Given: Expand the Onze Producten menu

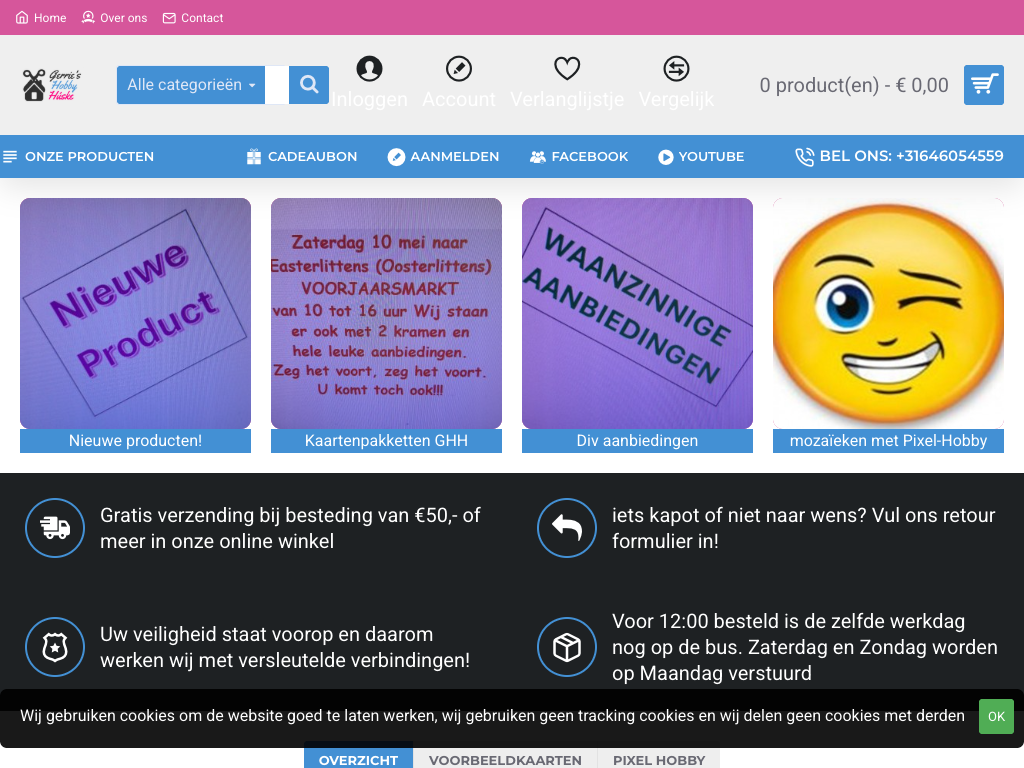Looking at the screenshot, I should tap(79, 157).
